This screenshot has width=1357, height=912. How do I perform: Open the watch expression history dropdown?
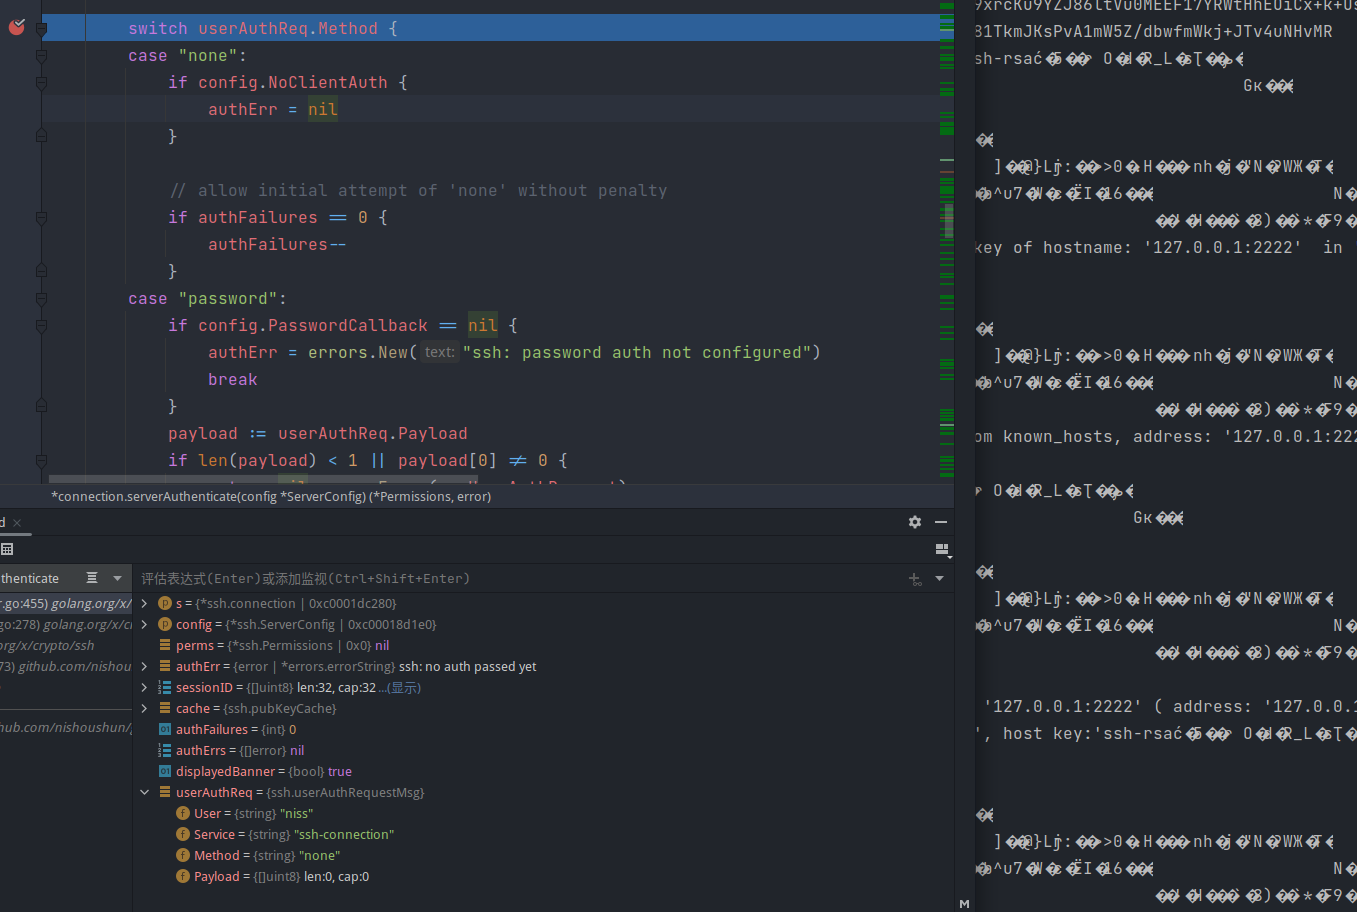[x=939, y=579]
